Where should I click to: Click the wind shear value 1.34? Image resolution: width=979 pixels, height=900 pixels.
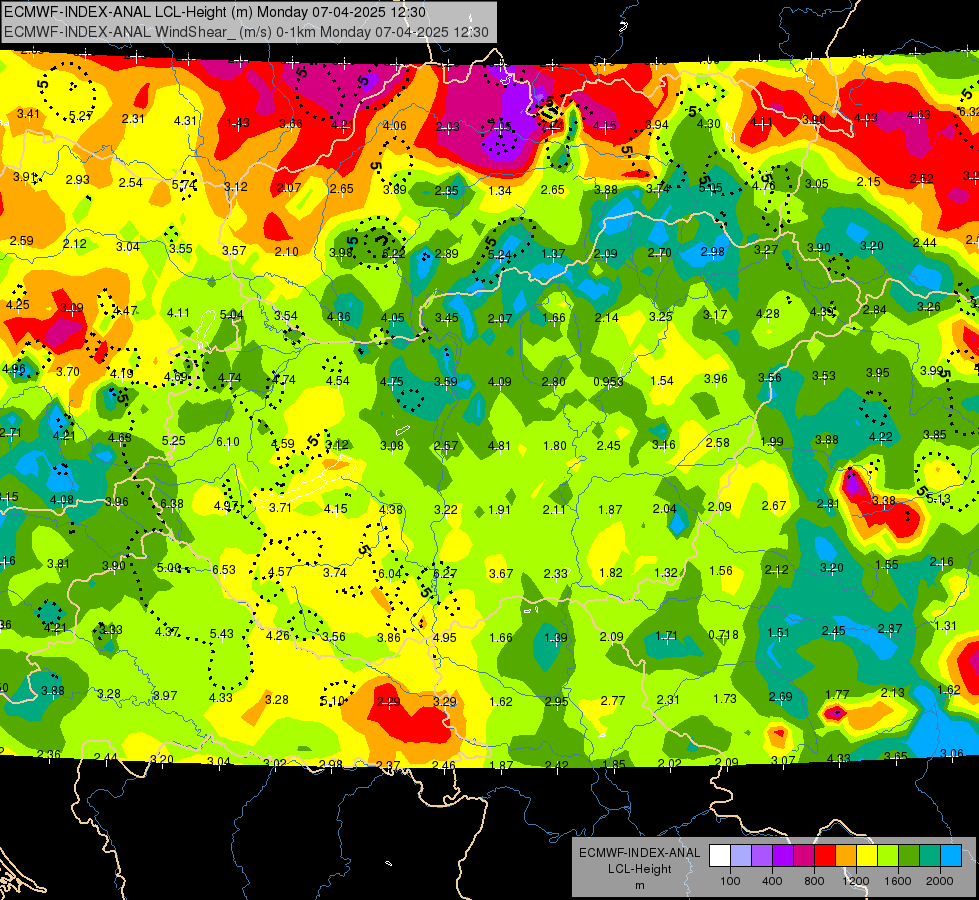coord(500,190)
